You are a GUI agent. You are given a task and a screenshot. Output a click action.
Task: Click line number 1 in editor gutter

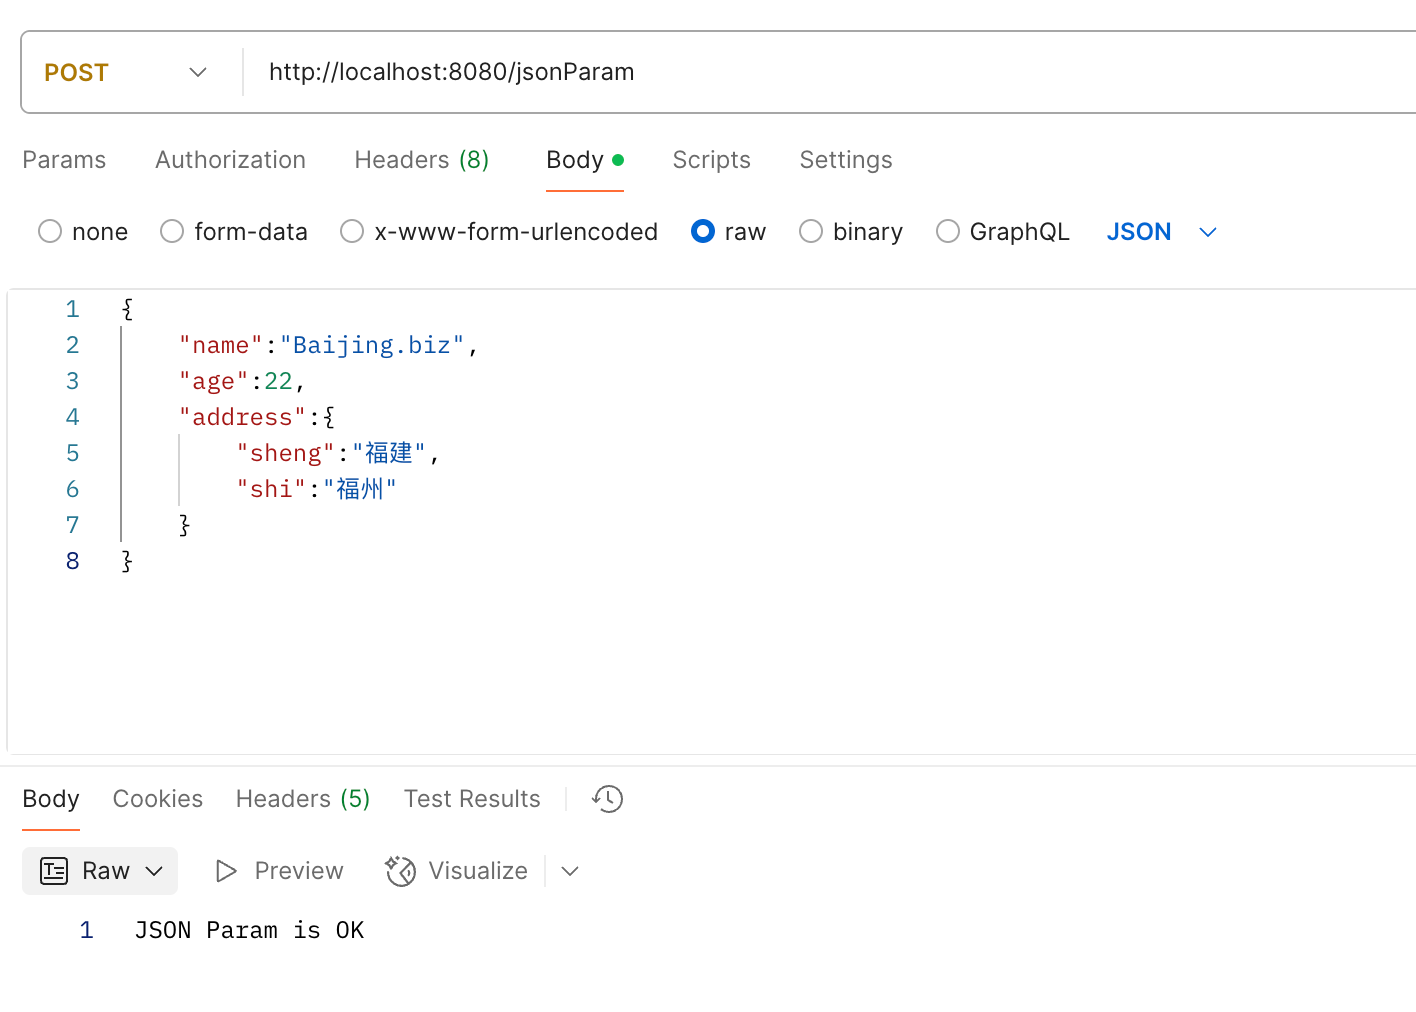72,309
